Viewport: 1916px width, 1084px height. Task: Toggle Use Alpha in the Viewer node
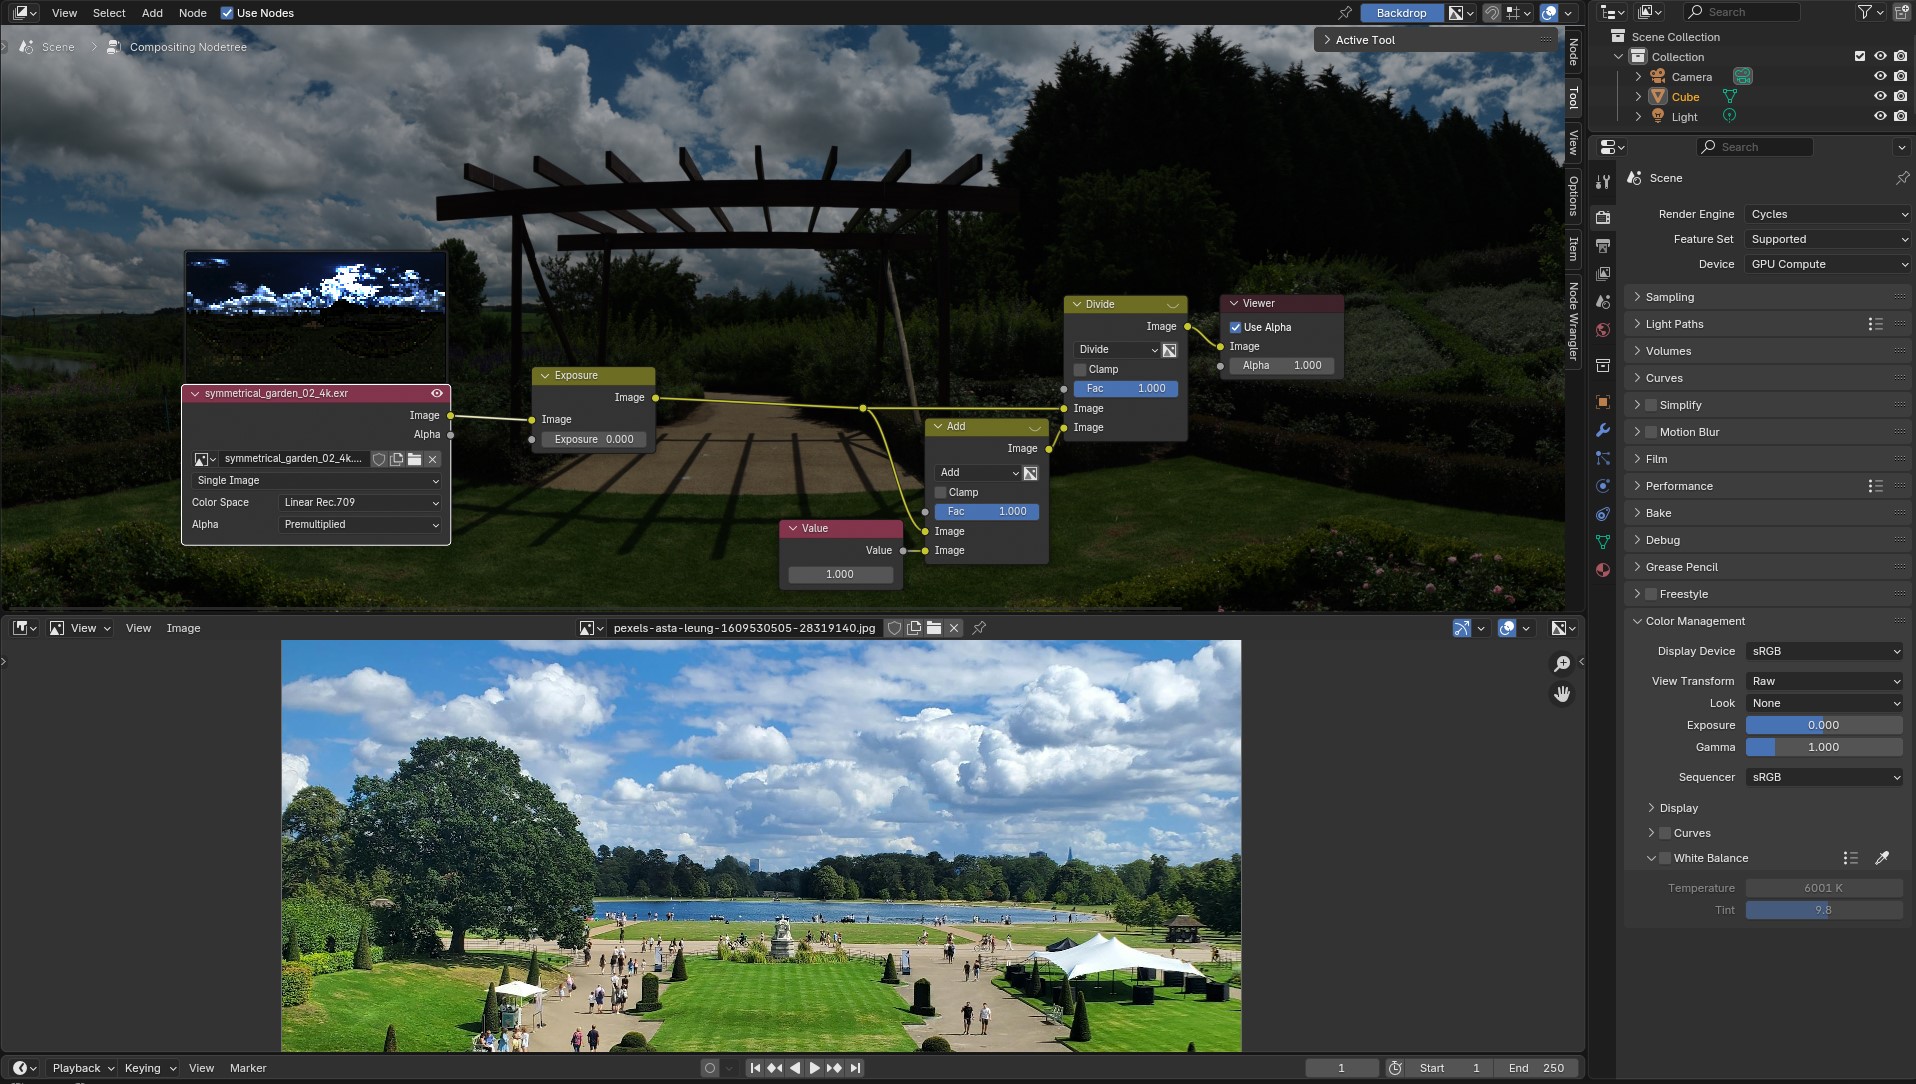(x=1235, y=327)
